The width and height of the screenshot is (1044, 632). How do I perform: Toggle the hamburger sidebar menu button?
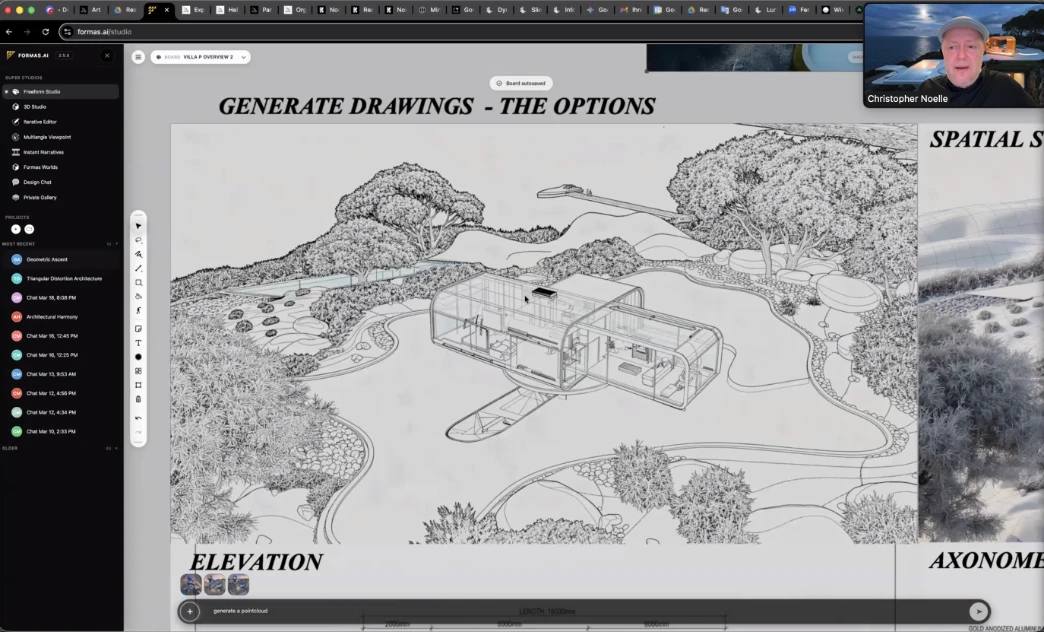pyautogui.click(x=138, y=57)
